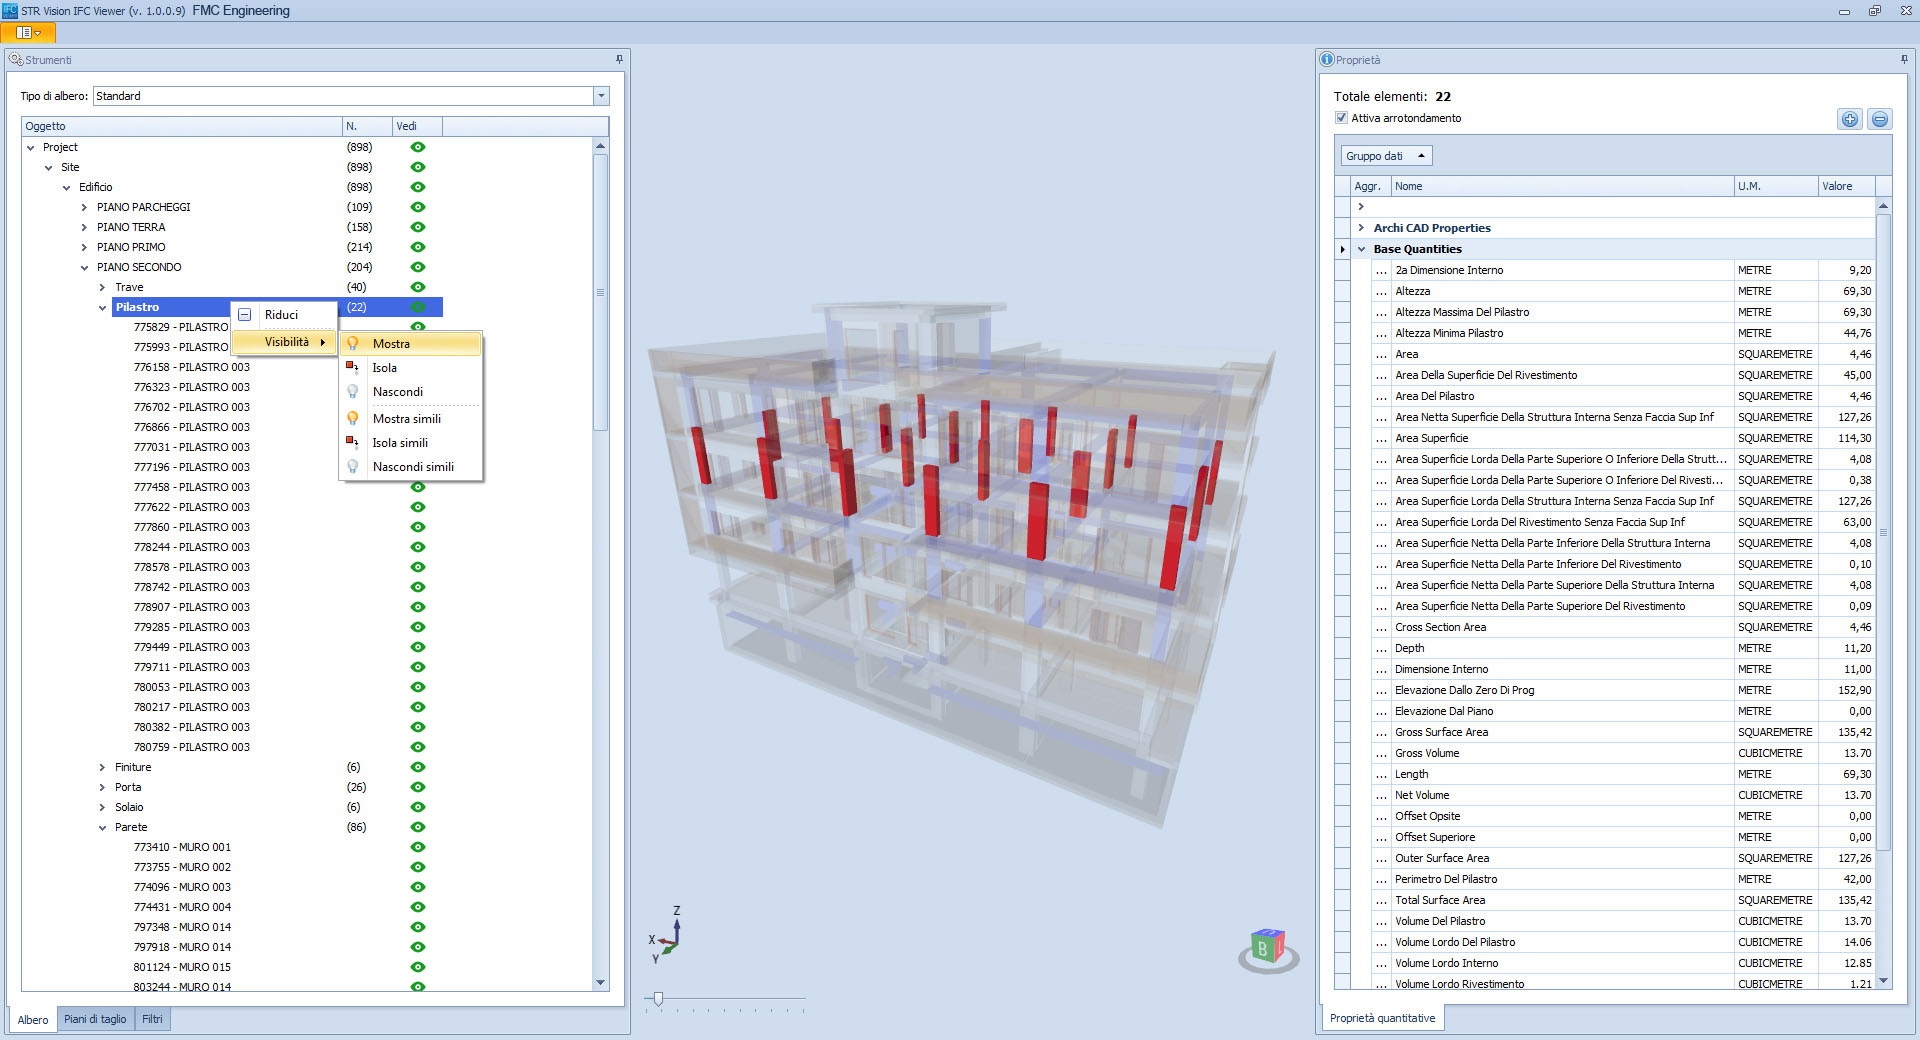Open the Tipo di albero dropdown

click(x=601, y=96)
